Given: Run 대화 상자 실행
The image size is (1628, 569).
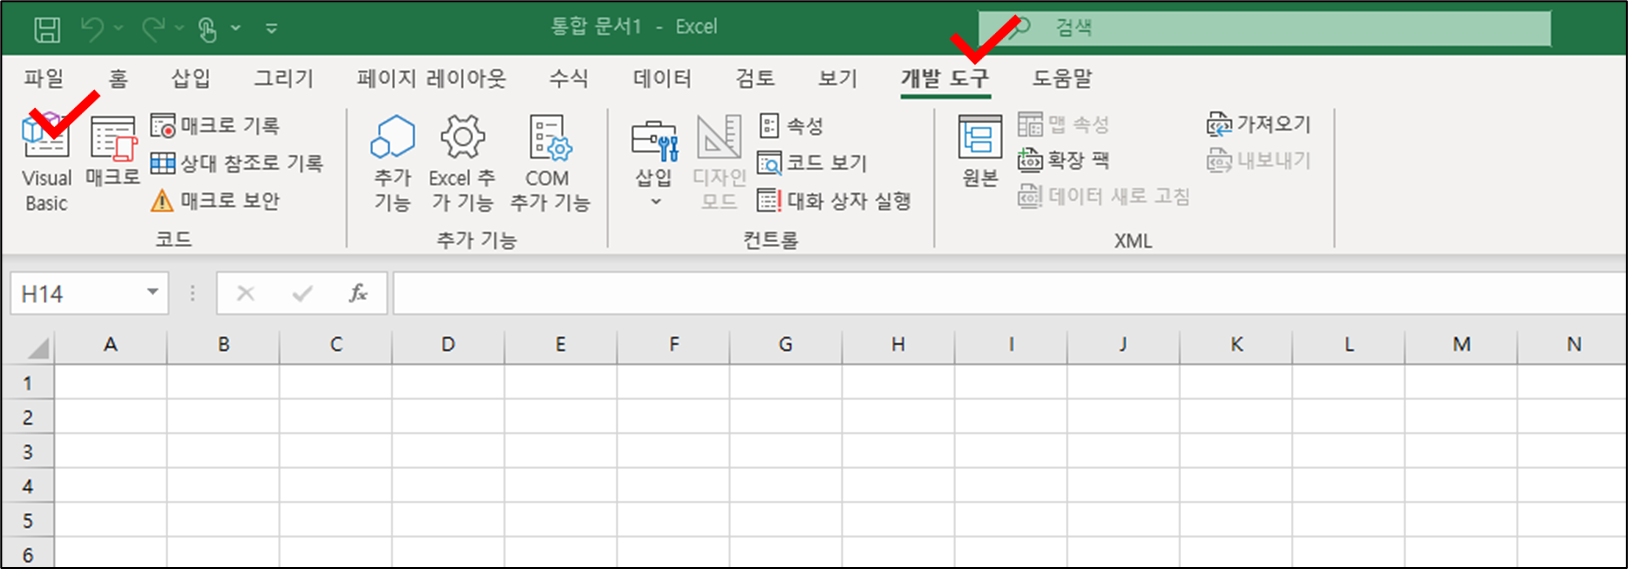Looking at the screenshot, I should point(834,201).
